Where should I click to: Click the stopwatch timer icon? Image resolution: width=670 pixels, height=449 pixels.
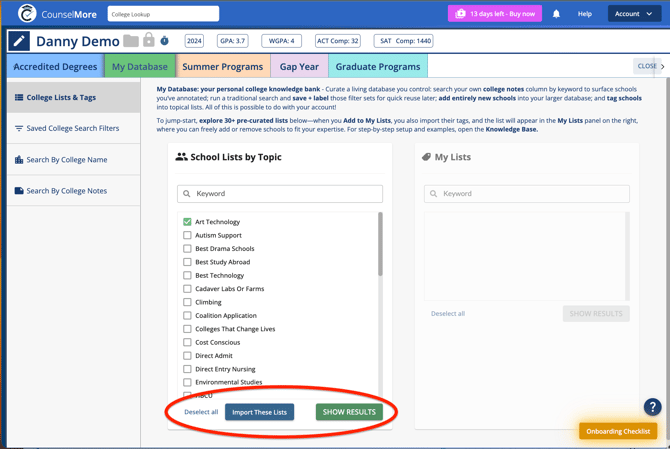(165, 41)
